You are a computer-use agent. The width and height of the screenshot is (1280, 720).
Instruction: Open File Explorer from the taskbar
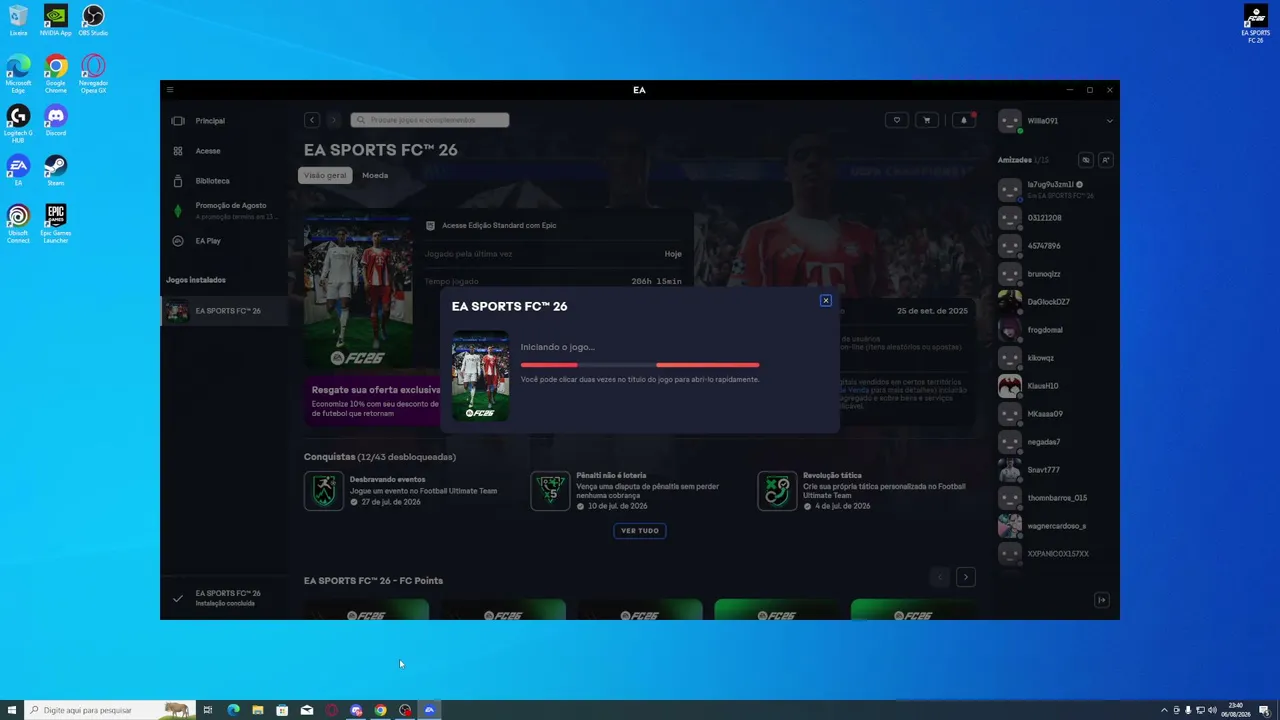click(258, 710)
